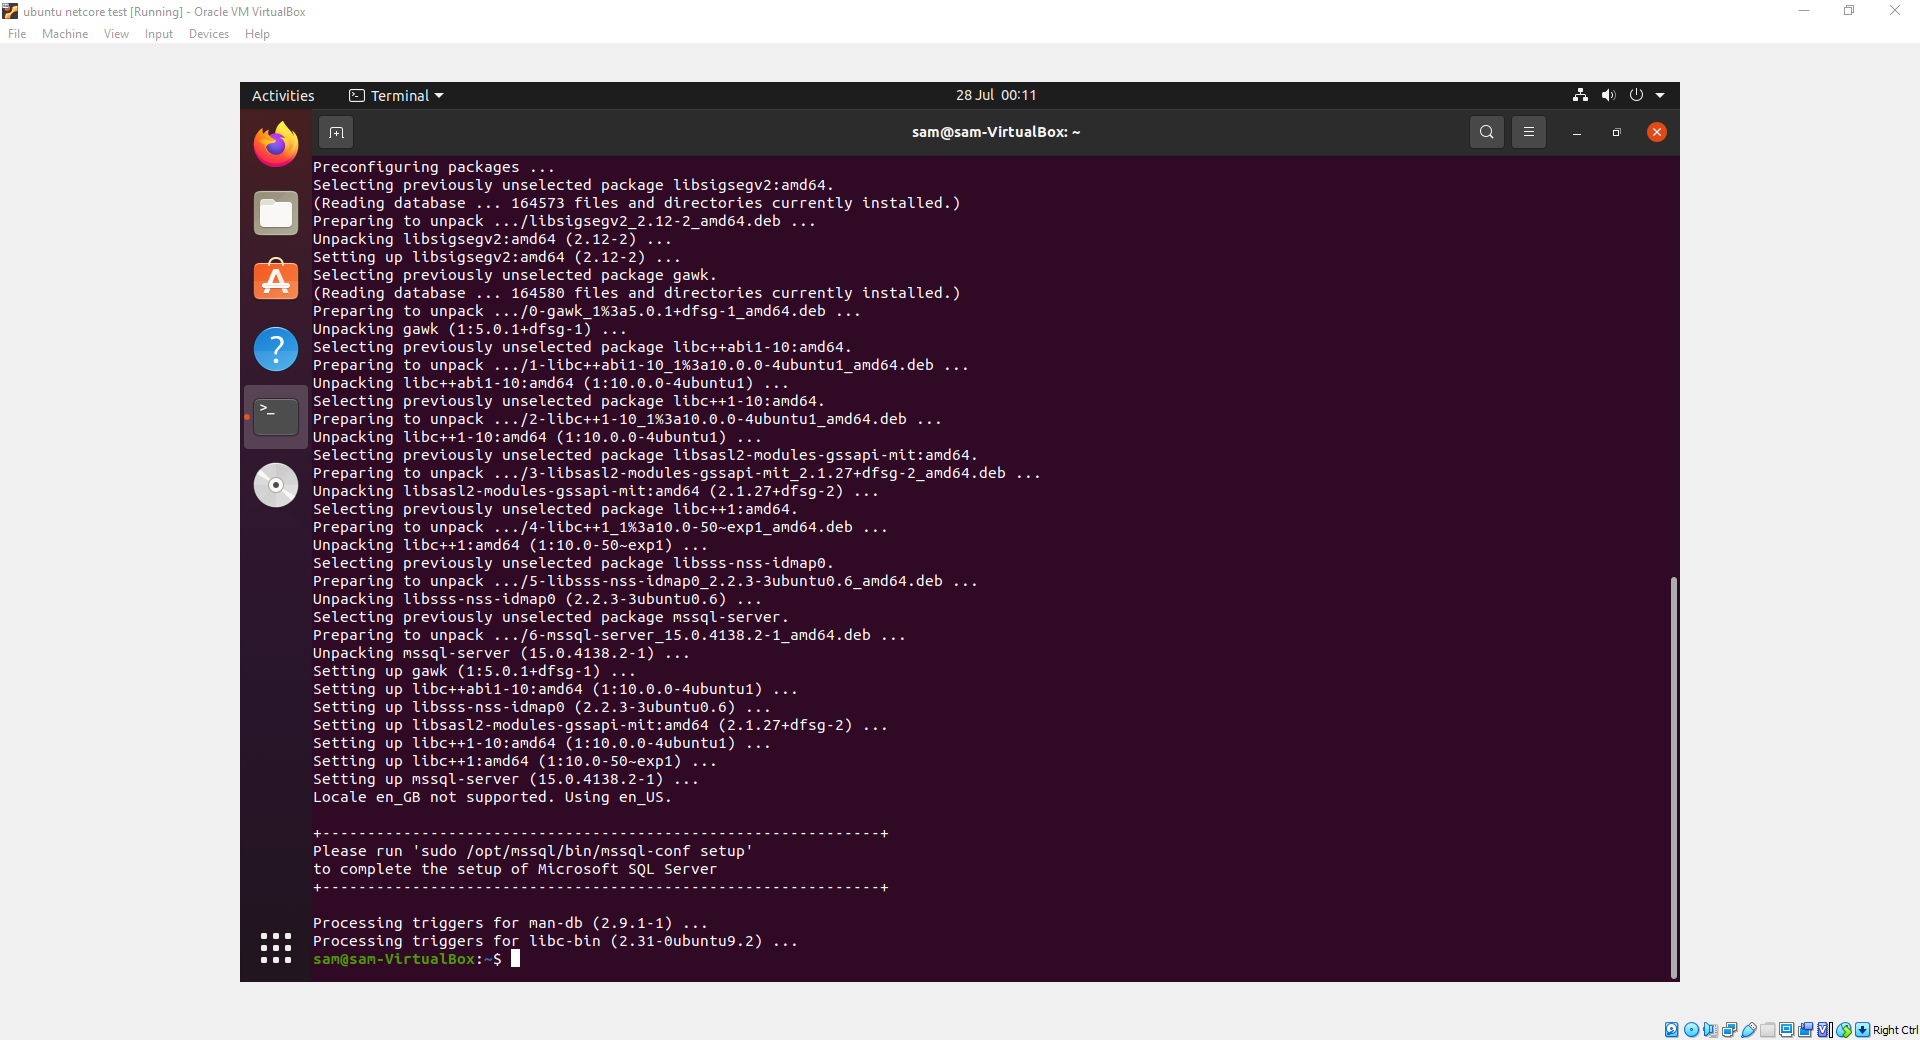Open the VirtualBox File menu

17,34
